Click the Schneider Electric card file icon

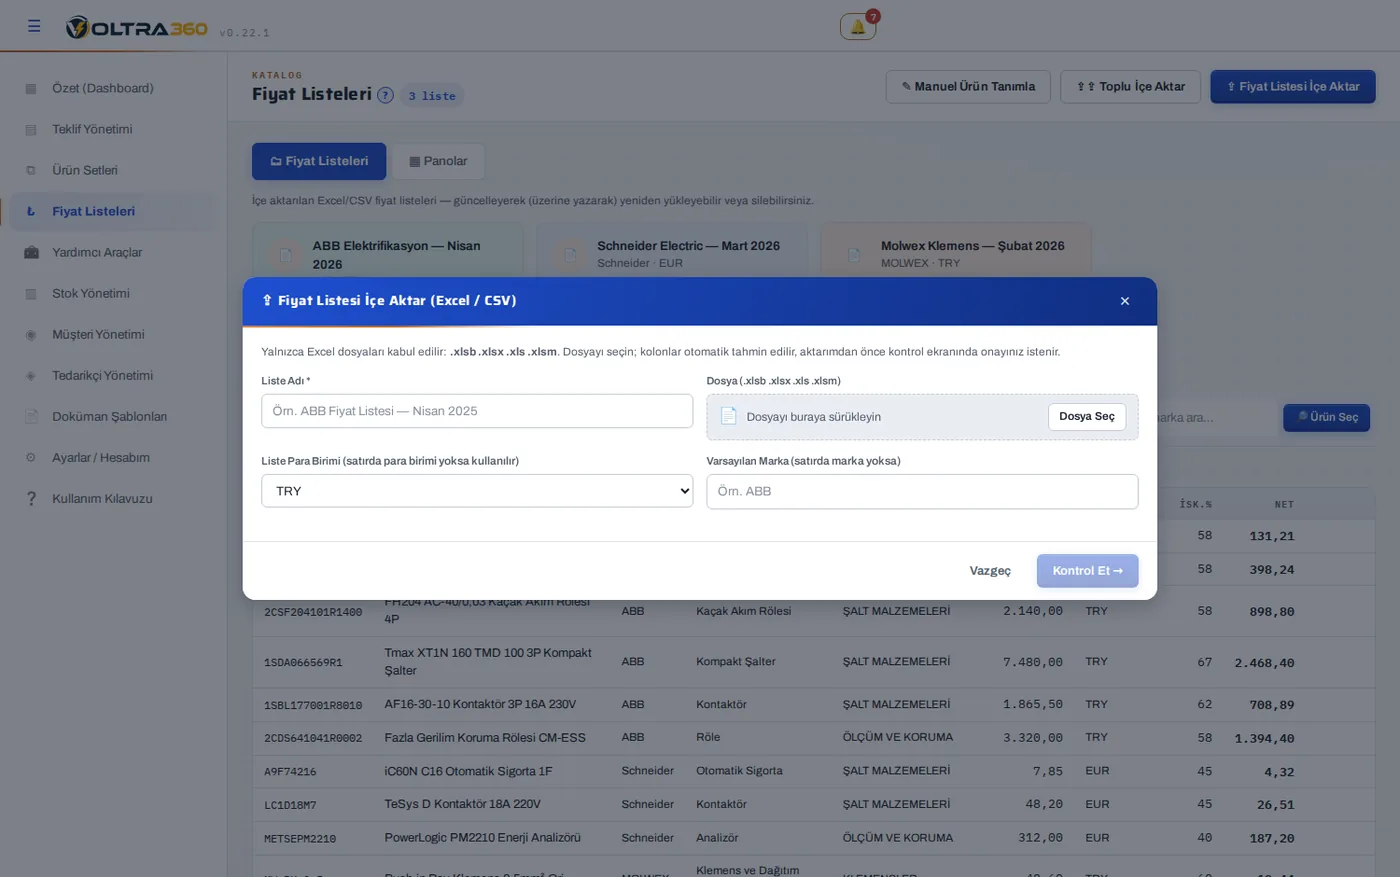click(570, 255)
